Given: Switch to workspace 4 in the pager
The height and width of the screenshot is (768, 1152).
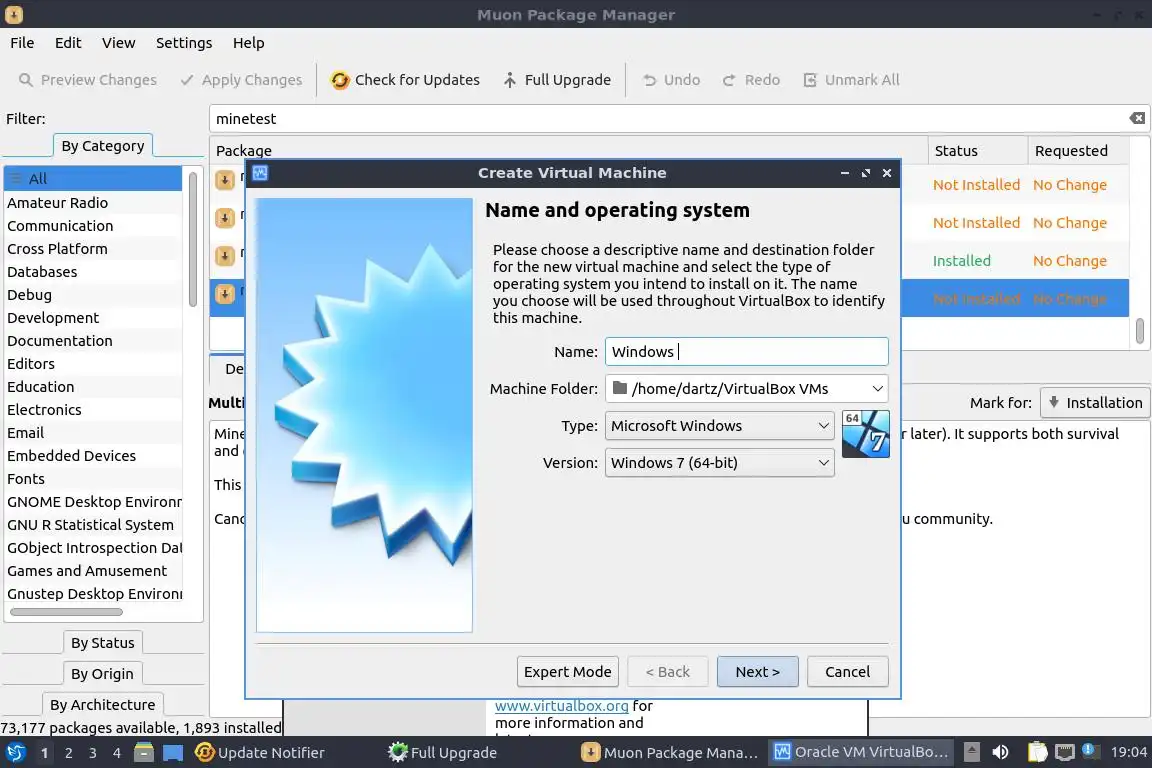Looking at the screenshot, I should tap(117, 753).
